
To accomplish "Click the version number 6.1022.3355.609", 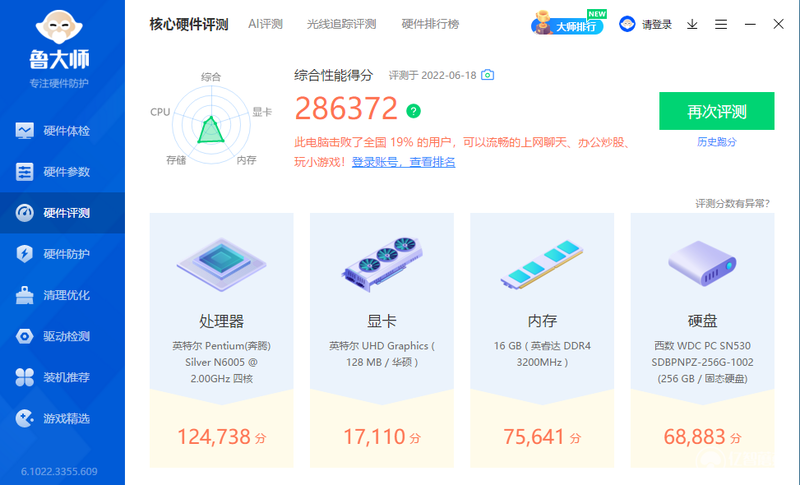I will pos(59,471).
